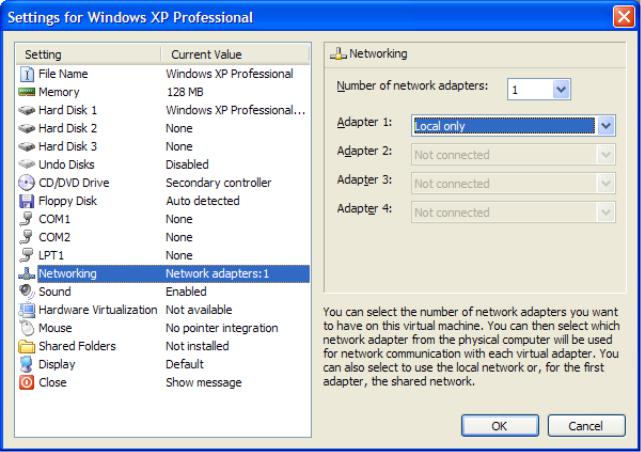
Task: Expand the Adapter 1 dropdown arrow
Action: coord(606,125)
